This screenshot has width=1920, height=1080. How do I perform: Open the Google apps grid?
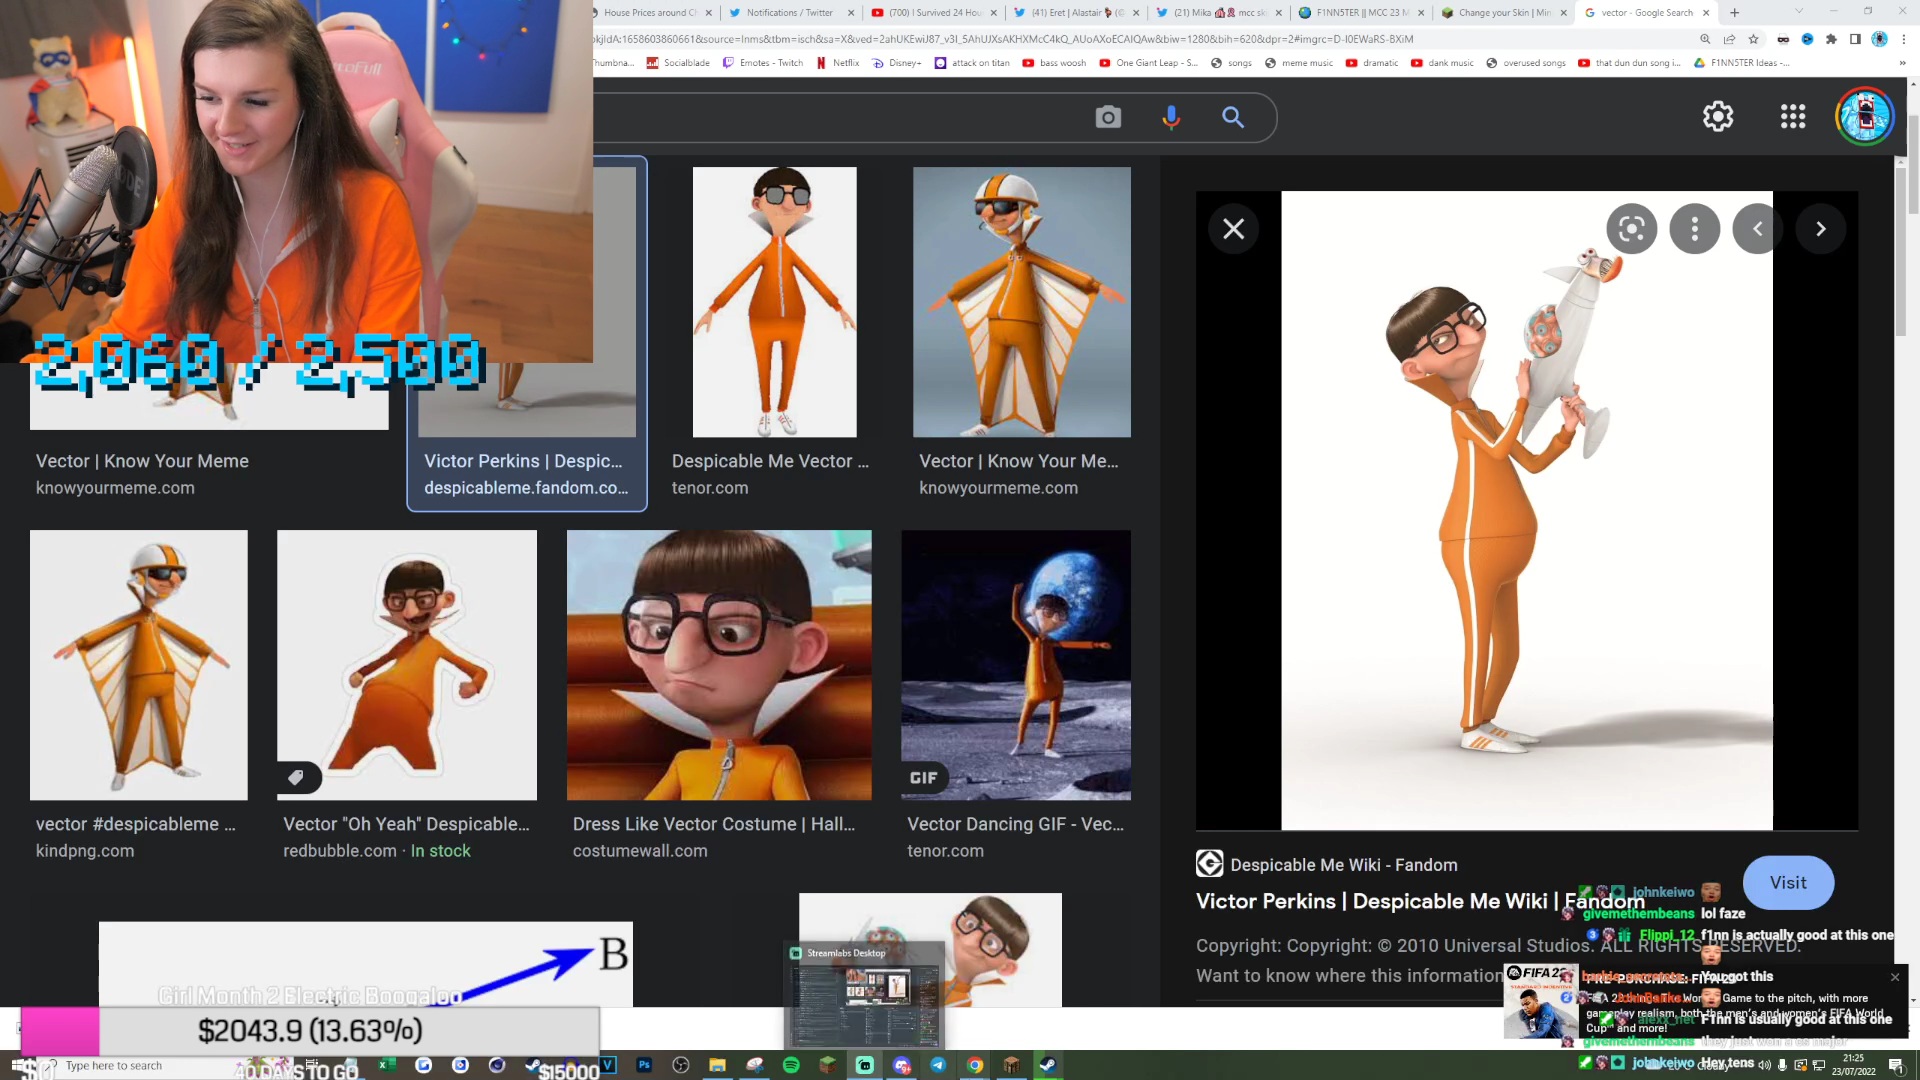point(1793,116)
